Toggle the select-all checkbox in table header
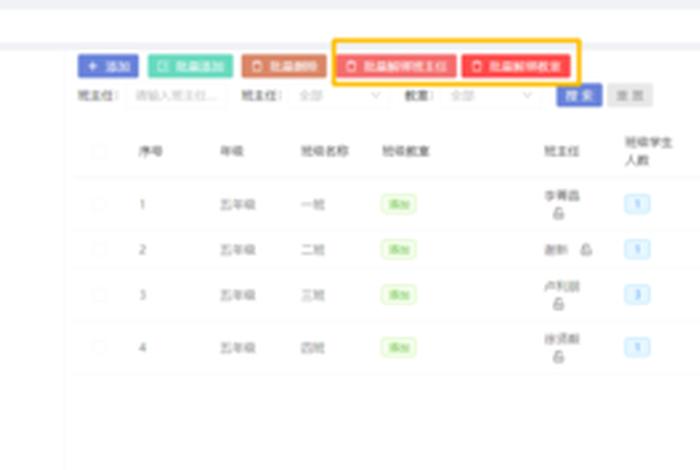The height and width of the screenshot is (470, 700). (x=99, y=152)
